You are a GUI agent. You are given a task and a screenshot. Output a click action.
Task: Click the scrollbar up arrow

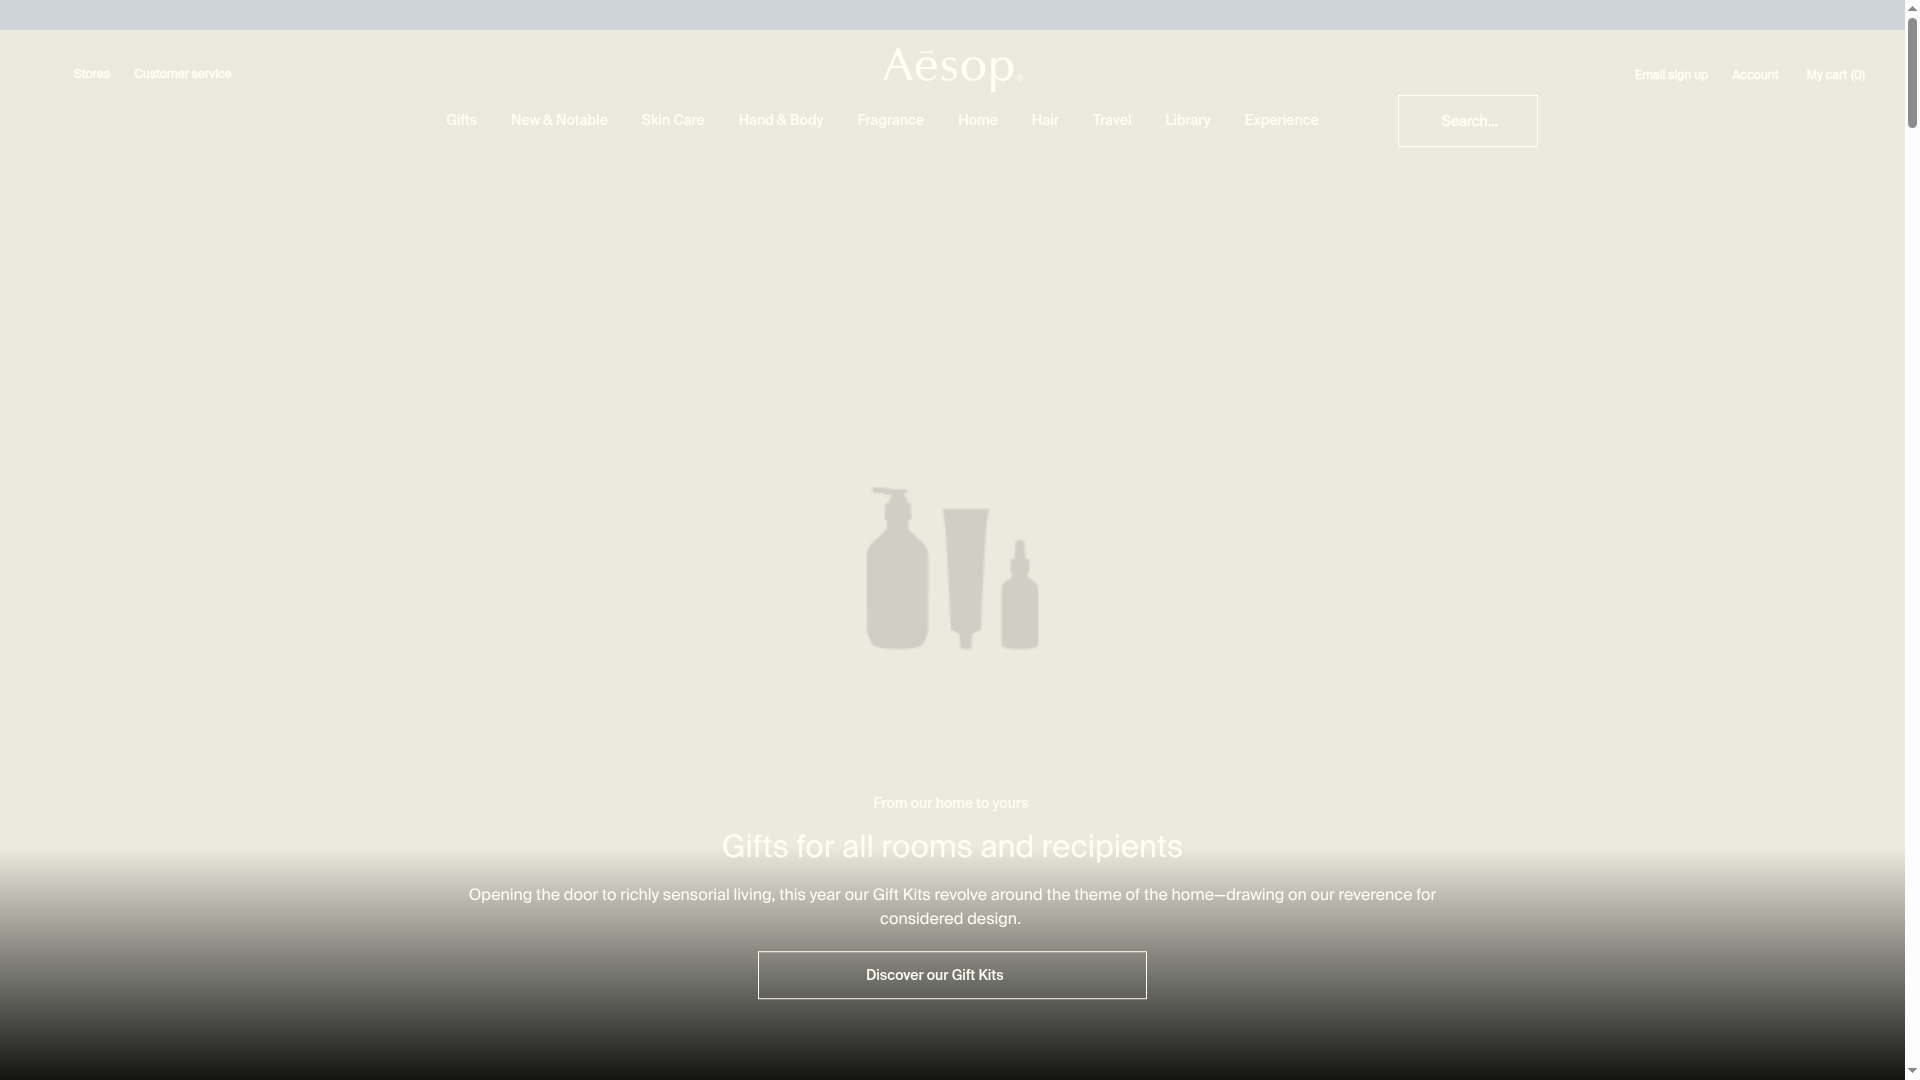click(x=1910, y=8)
